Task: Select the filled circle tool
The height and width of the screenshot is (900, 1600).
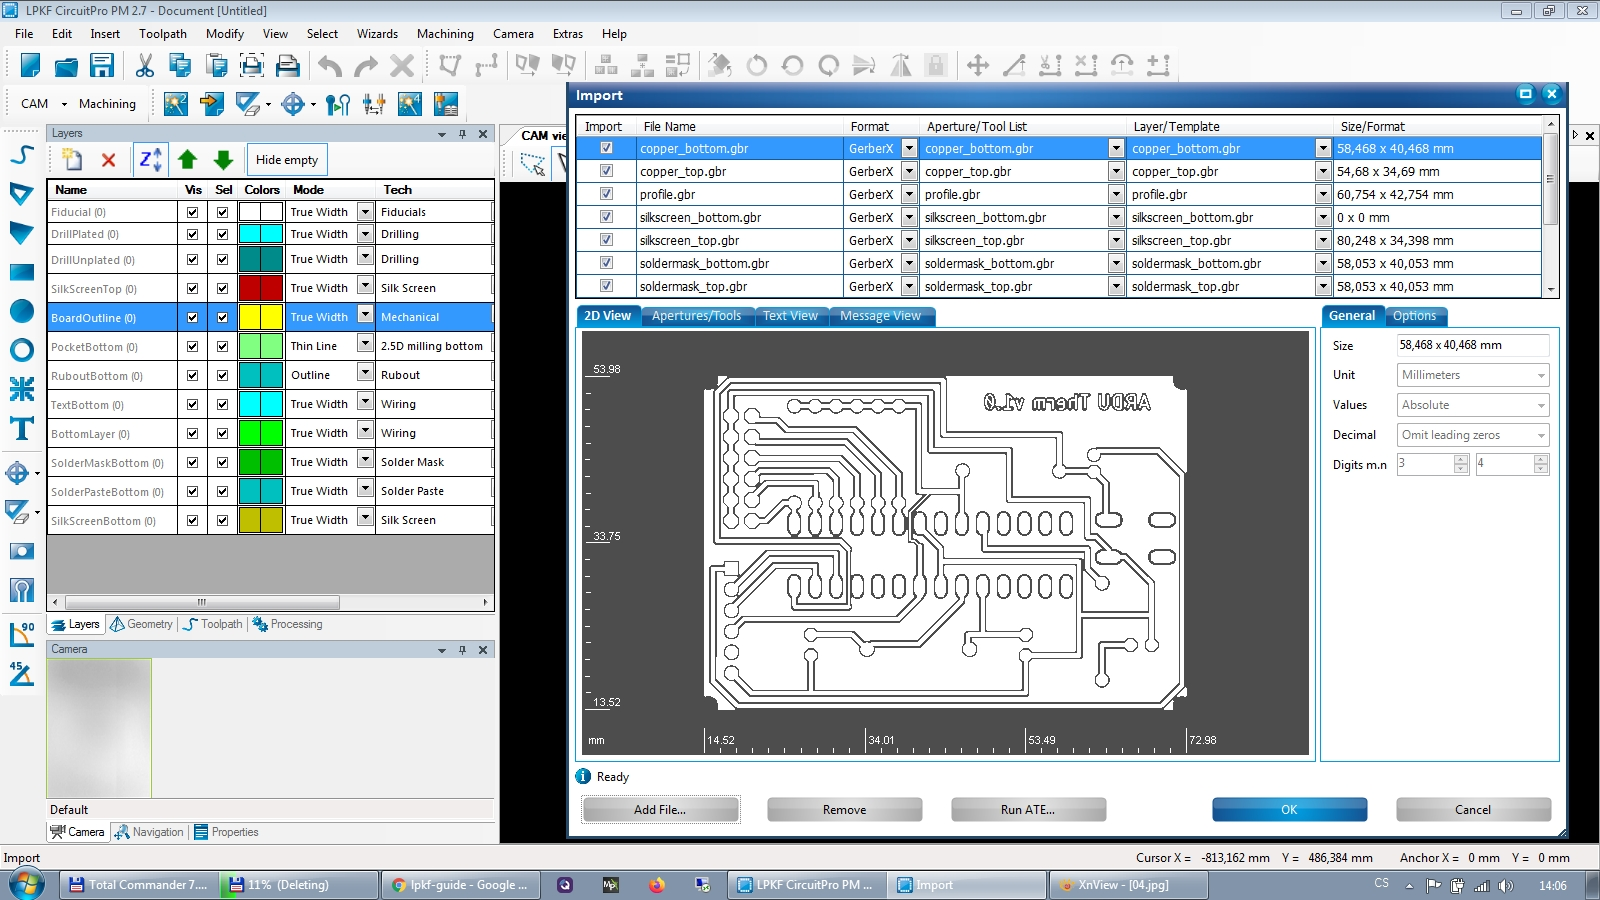Action: tap(22, 311)
